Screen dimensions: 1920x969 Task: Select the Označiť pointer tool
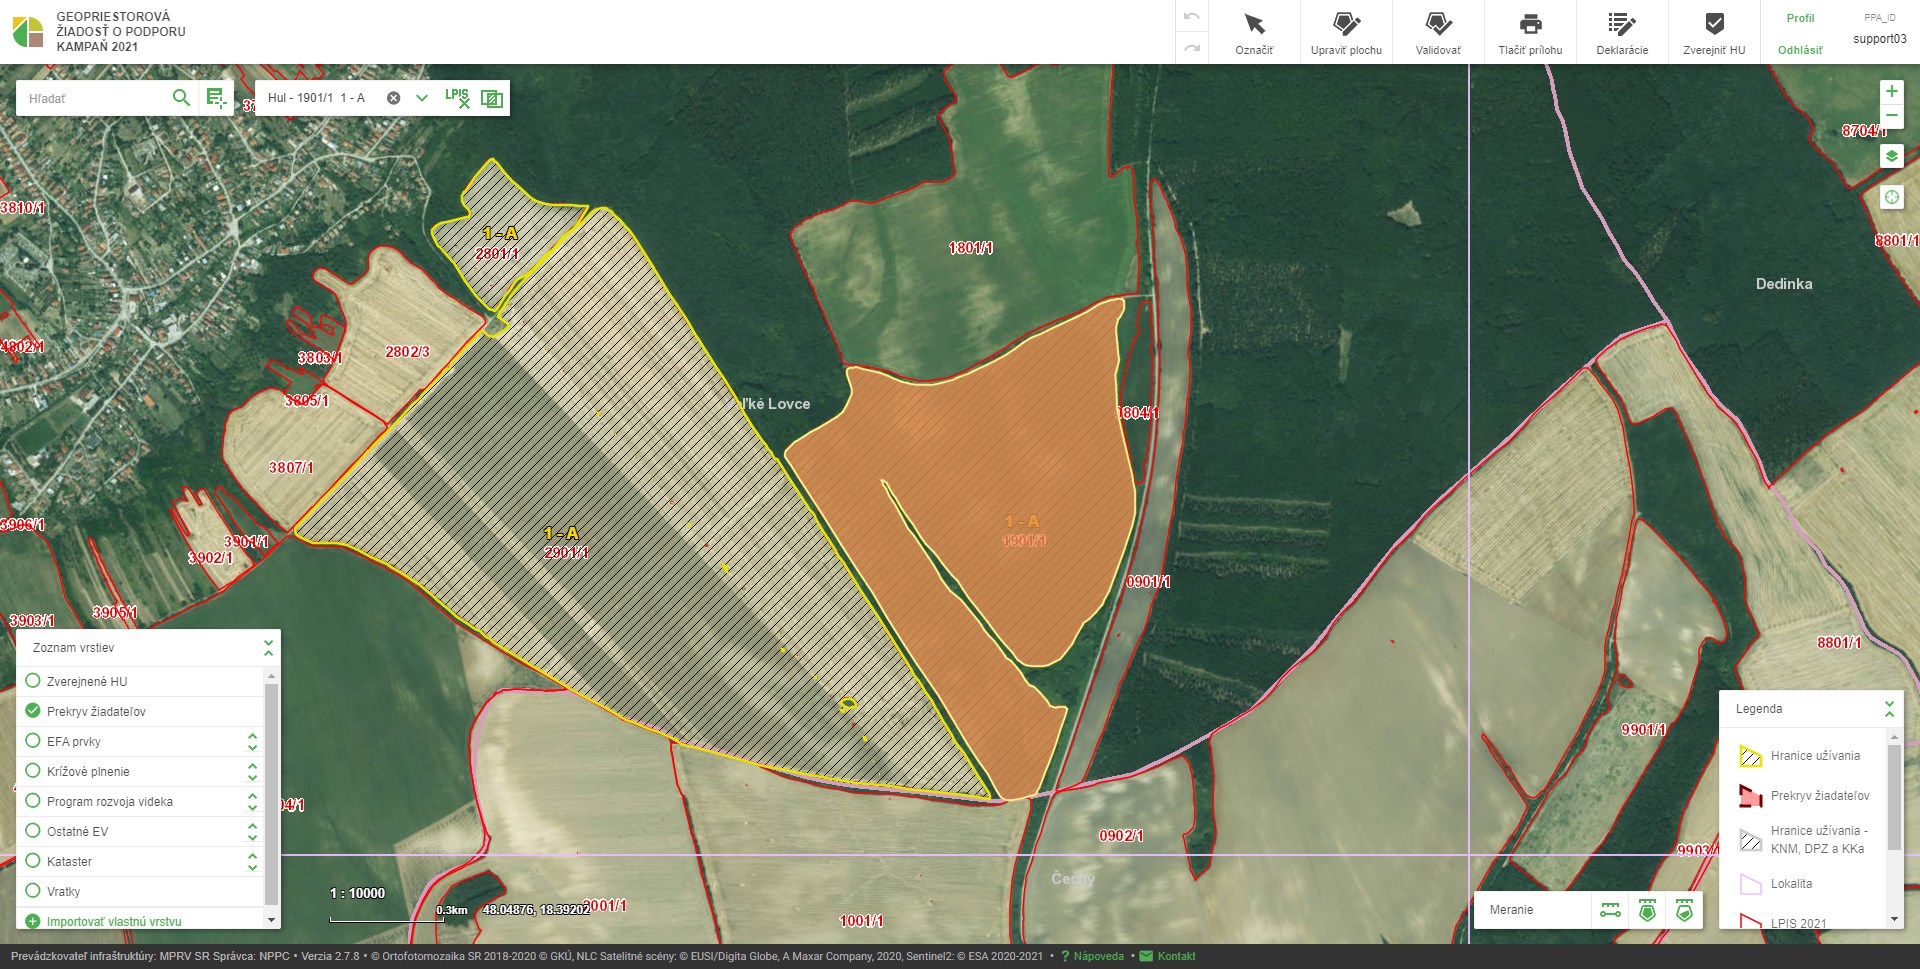pyautogui.click(x=1254, y=32)
